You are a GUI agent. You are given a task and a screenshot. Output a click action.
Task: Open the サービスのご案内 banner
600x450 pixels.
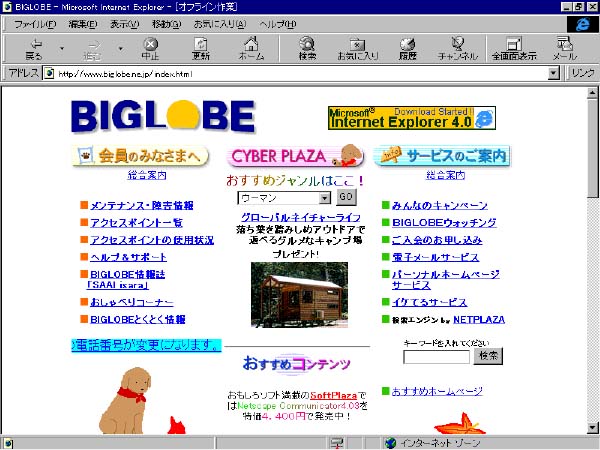pyautogui.click(x=442, y=156)
